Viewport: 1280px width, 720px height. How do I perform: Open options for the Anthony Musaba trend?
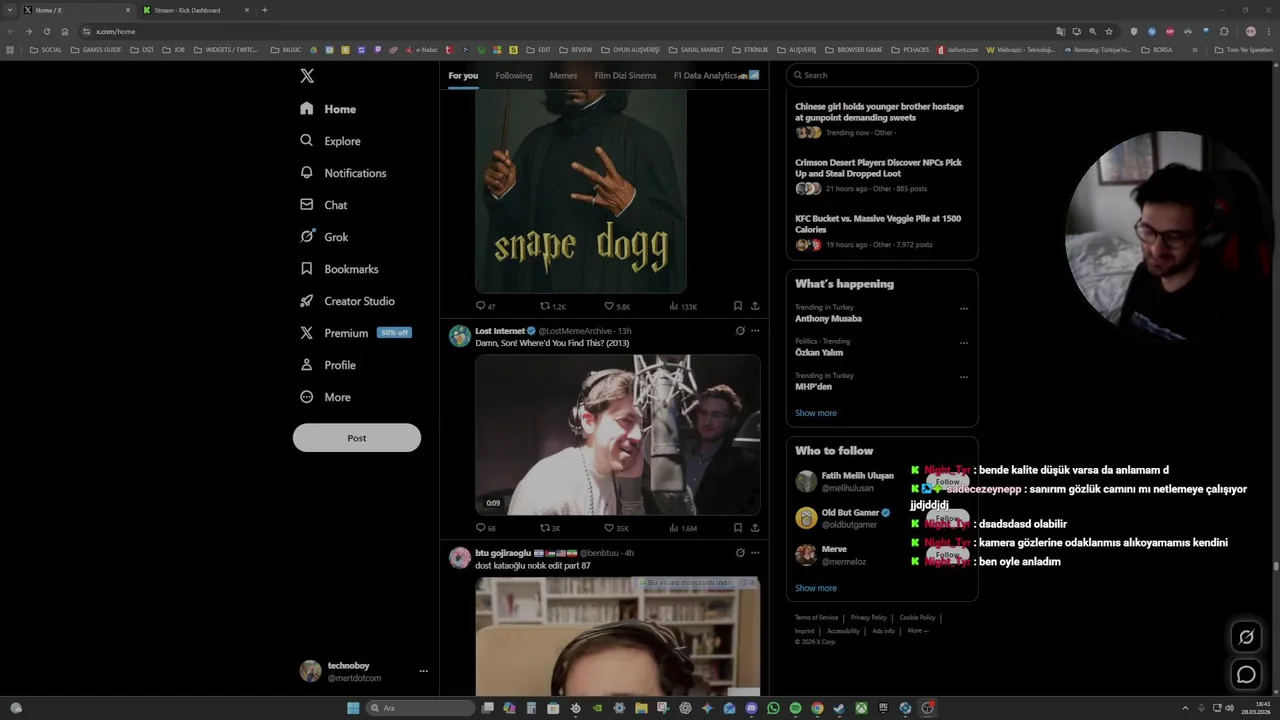(964, 309)
